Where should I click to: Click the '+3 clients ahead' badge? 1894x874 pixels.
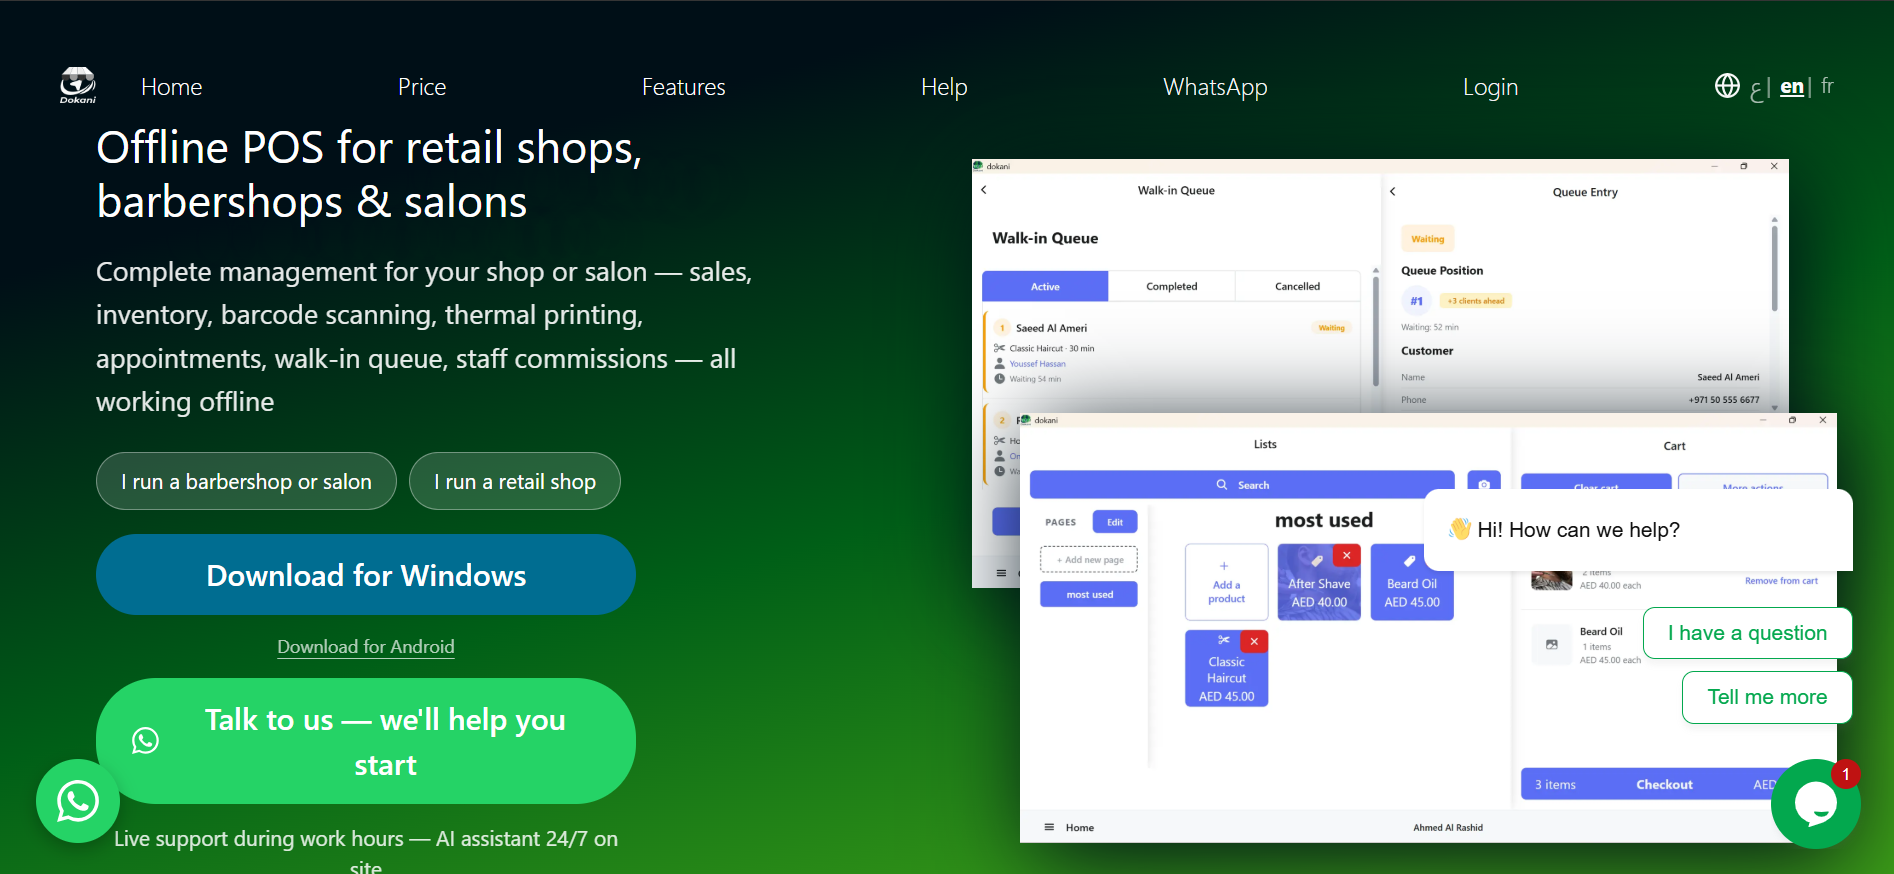(1476, 301)
